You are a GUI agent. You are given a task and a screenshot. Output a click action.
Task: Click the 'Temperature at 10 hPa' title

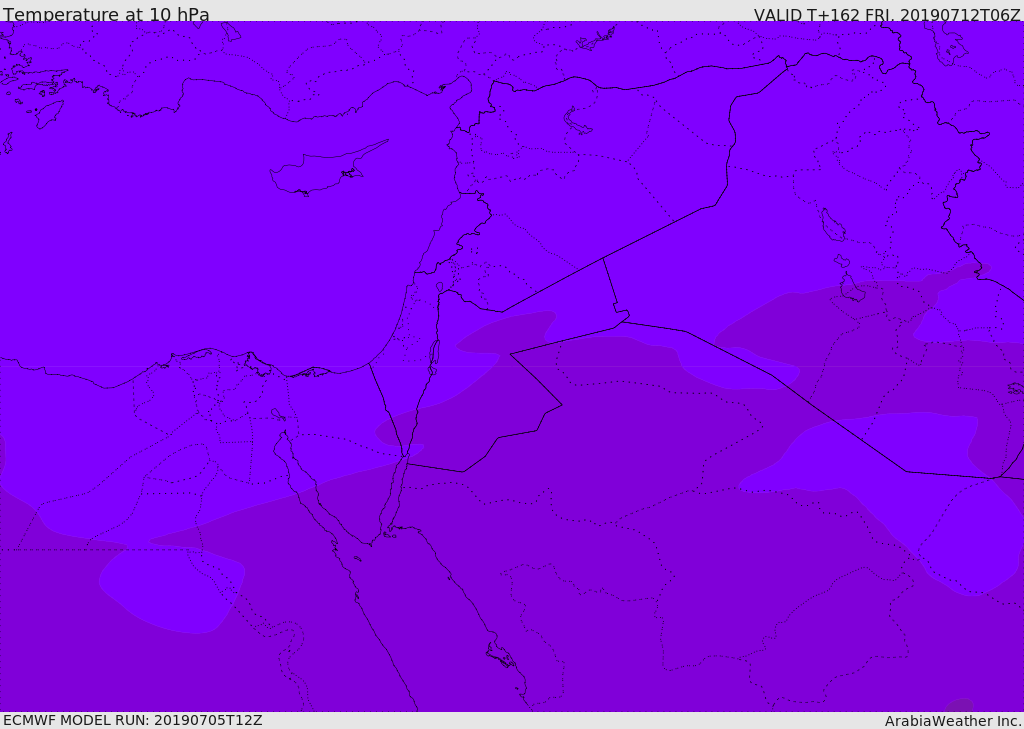pos(106,14)
